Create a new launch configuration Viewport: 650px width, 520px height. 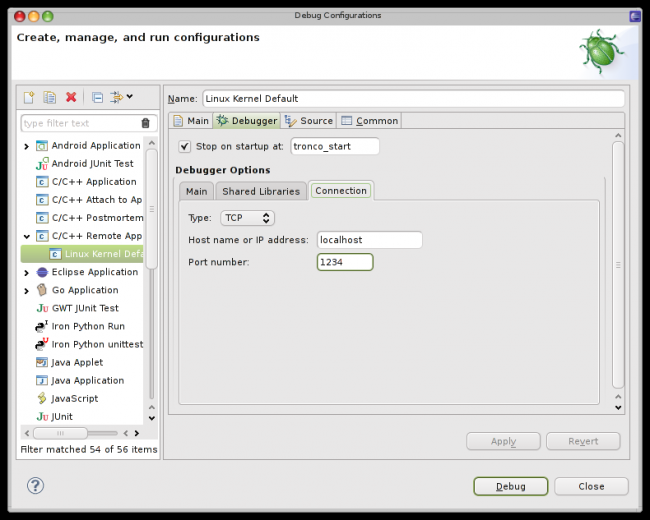[x=29, y=97]
